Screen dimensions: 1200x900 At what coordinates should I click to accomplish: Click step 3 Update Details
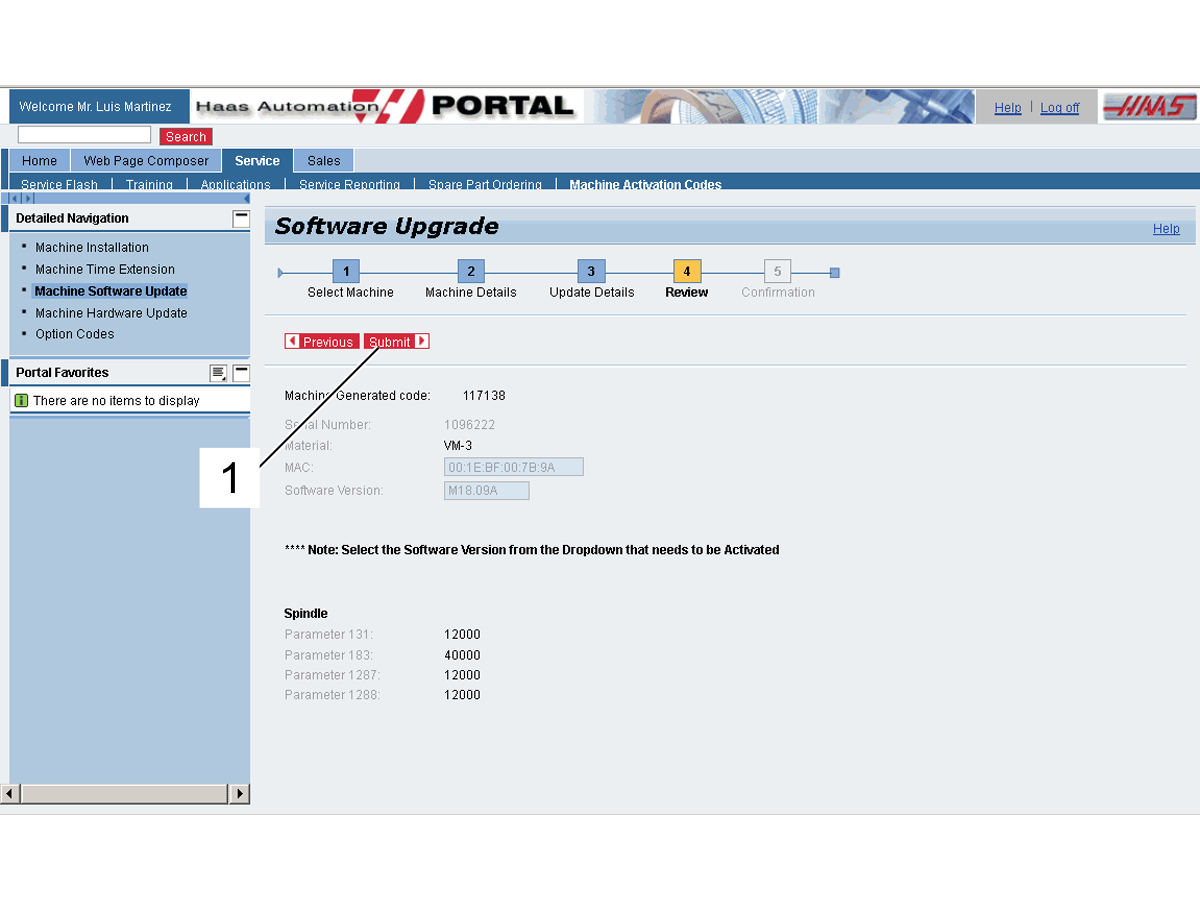tap(591, 272)
